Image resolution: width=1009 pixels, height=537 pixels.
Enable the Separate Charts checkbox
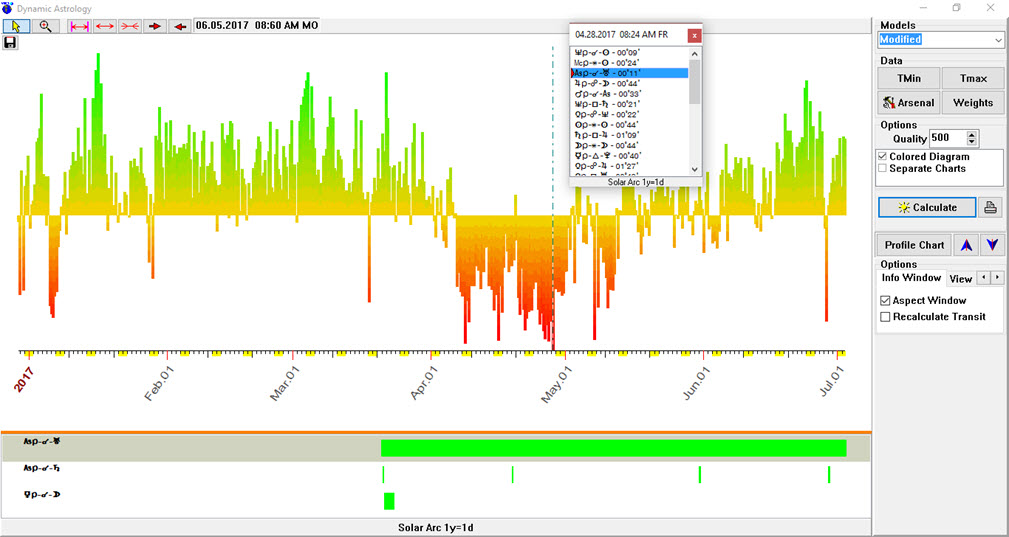coord(883,169)
